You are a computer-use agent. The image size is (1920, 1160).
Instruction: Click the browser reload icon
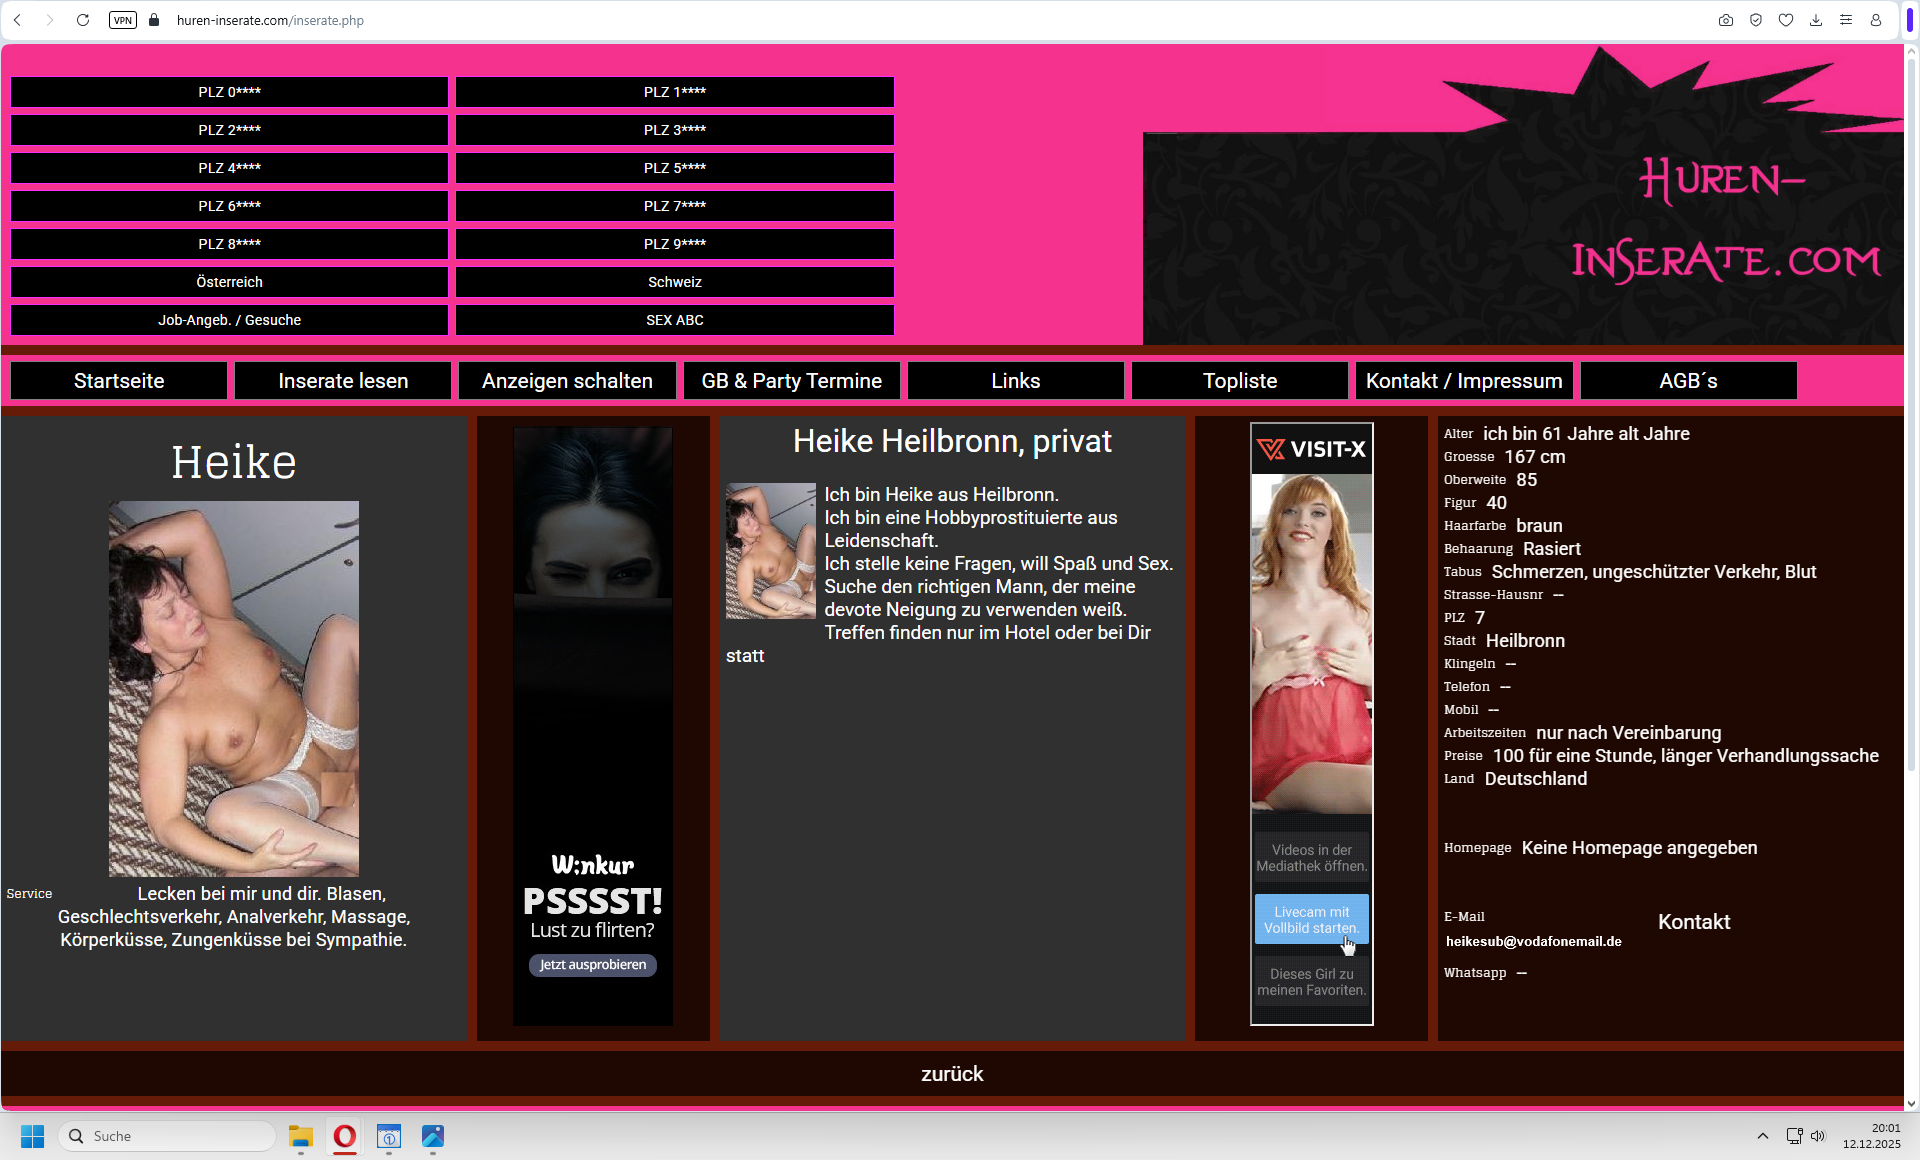tap(83, 20)
